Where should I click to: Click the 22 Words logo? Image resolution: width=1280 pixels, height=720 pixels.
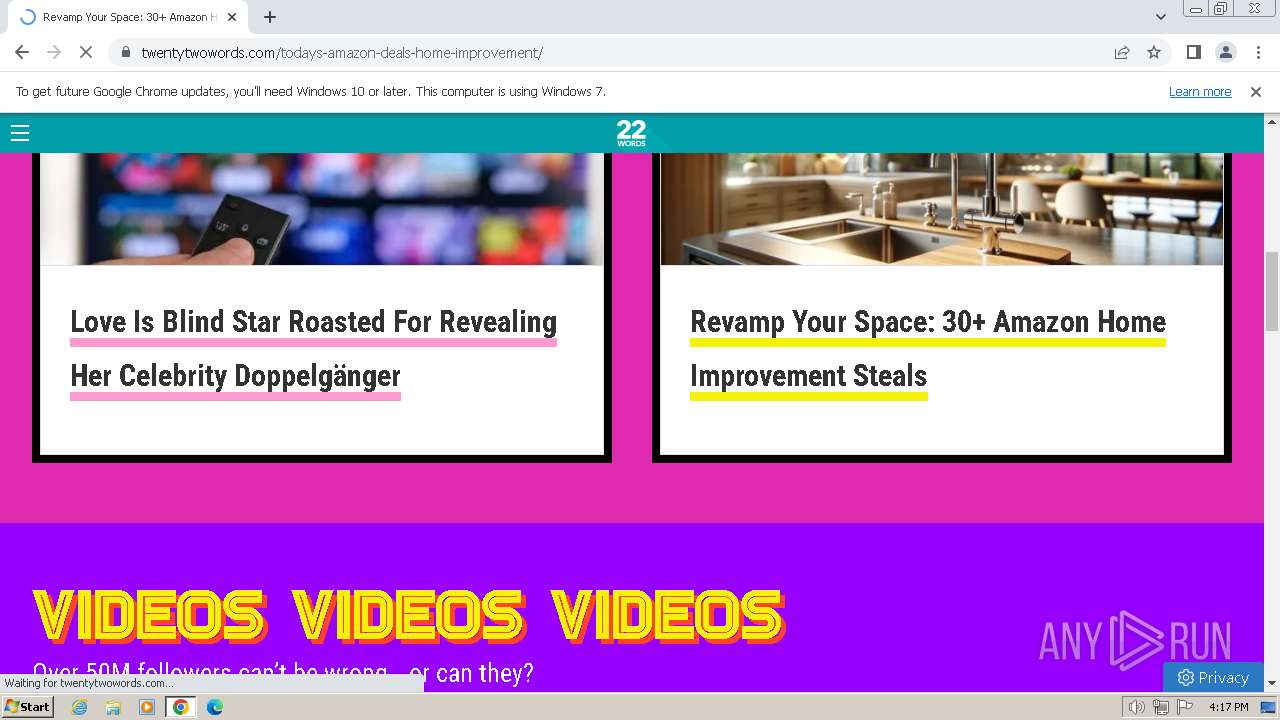[631, 133]
